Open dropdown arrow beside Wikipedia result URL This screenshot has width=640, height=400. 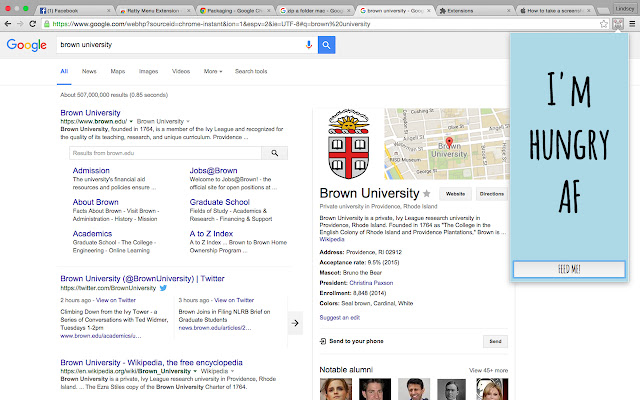tap(195, 371)
